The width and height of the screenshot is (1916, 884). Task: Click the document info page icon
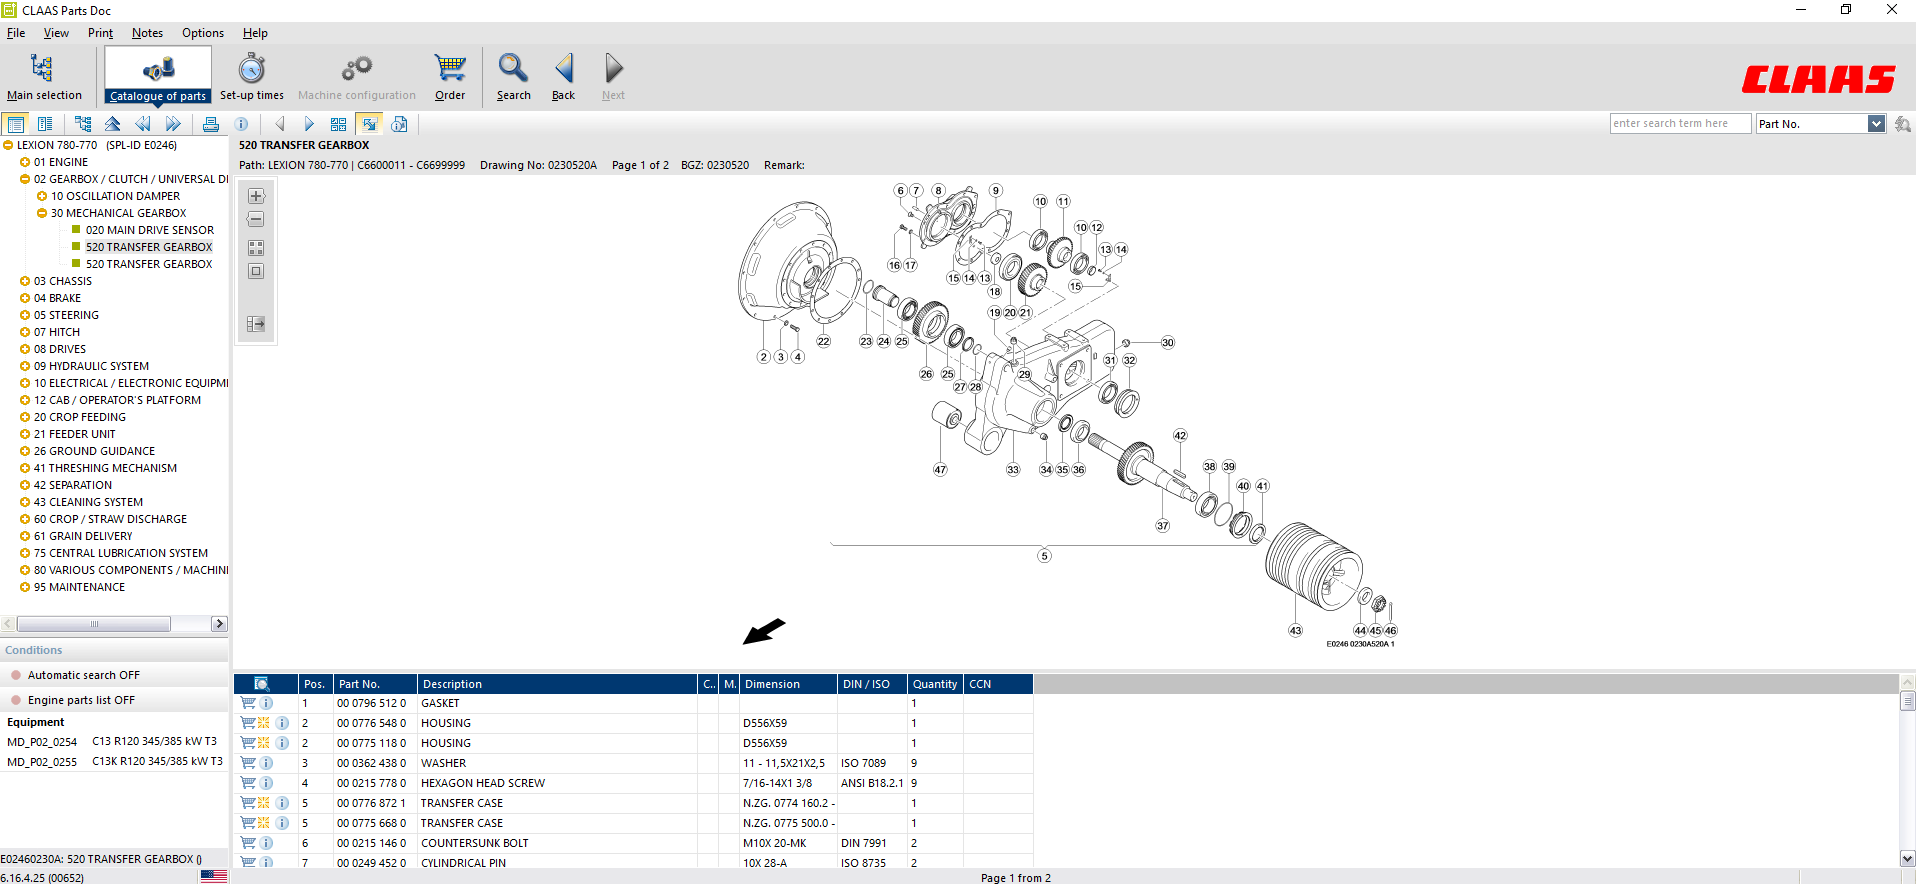click(x=399, y=124)
